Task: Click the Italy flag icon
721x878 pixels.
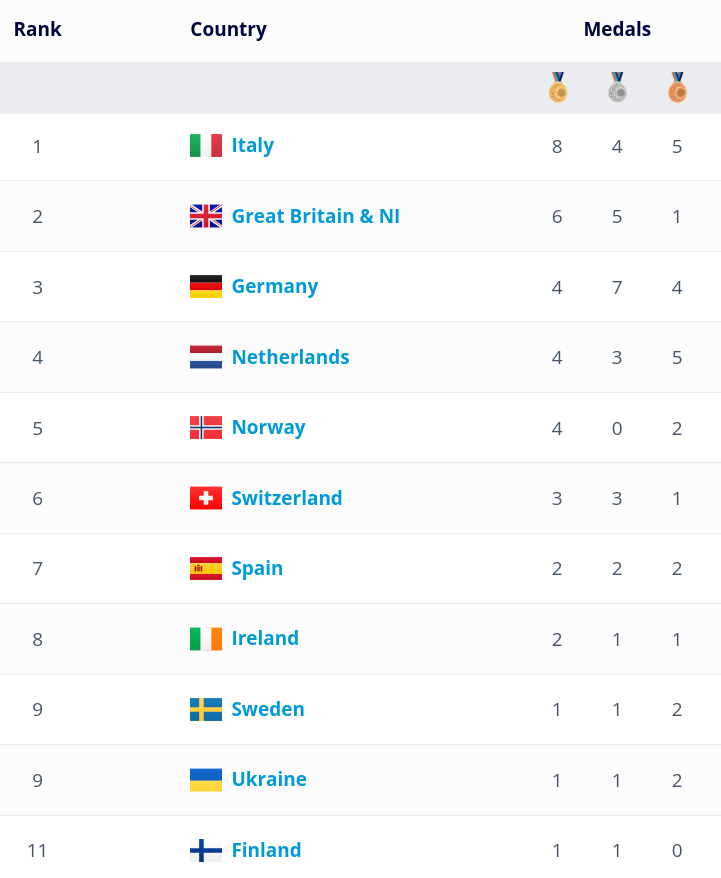Action: coord(206,146)
